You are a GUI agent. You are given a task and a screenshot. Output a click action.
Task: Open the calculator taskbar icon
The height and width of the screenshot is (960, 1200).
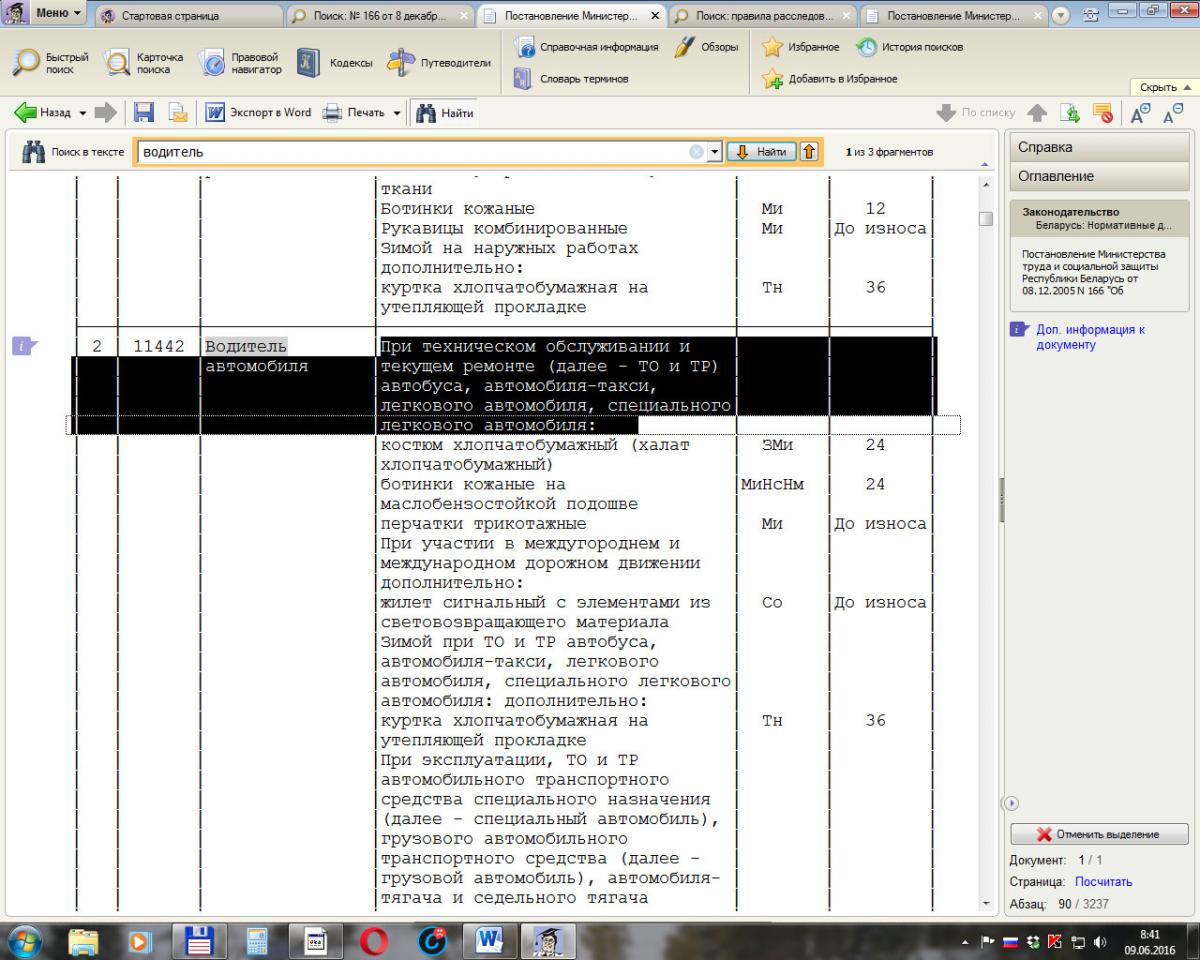[x=257, y=940]
